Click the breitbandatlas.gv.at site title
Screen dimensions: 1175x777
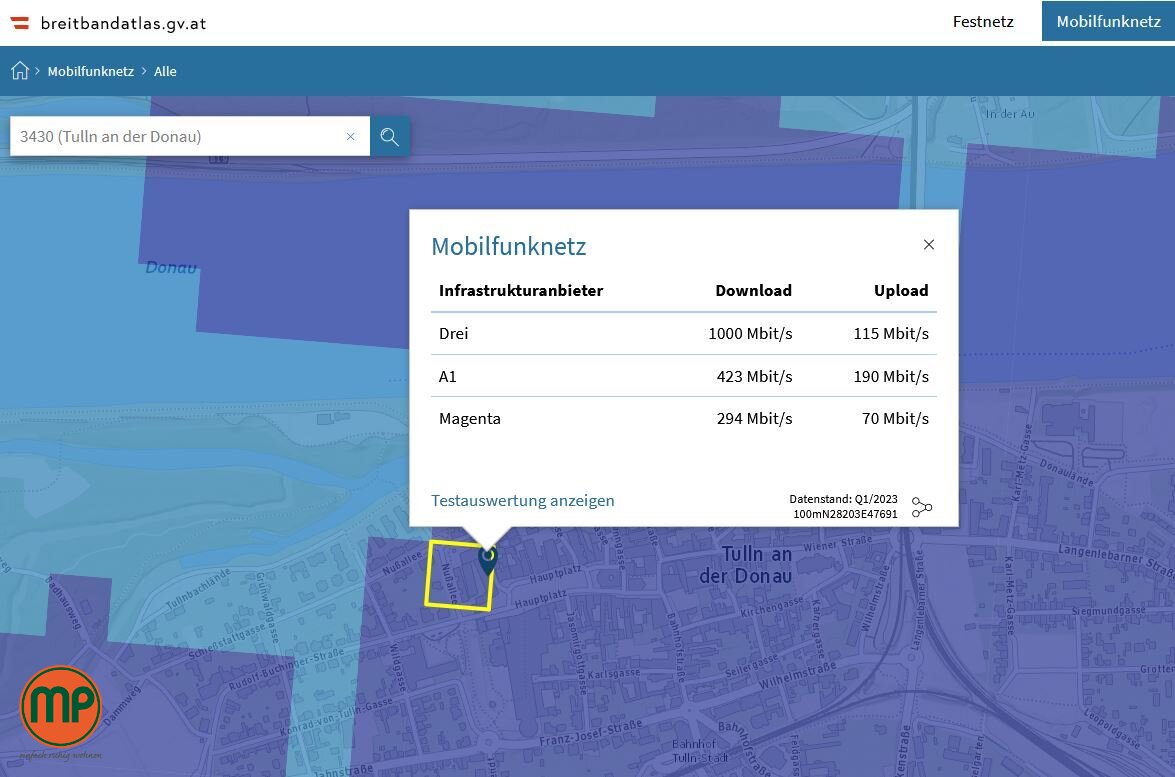pyautogui.click(x=124, y=23)
